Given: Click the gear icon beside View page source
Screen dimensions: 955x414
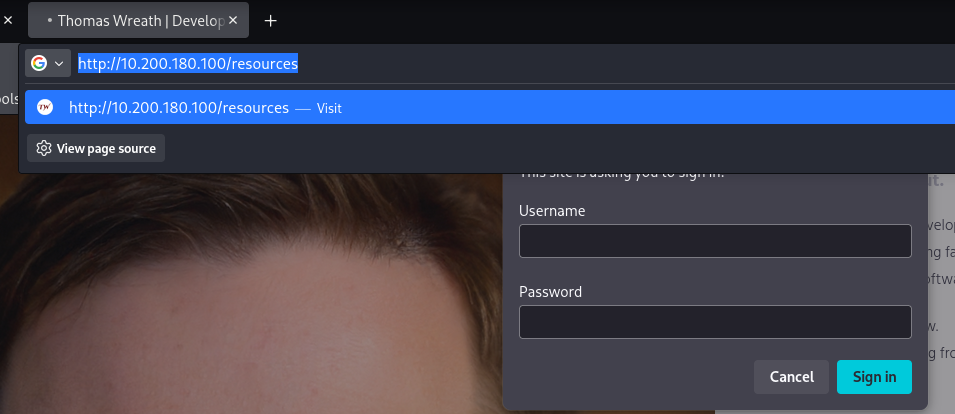Looking at the screenshot, I should tap(44, 148).
